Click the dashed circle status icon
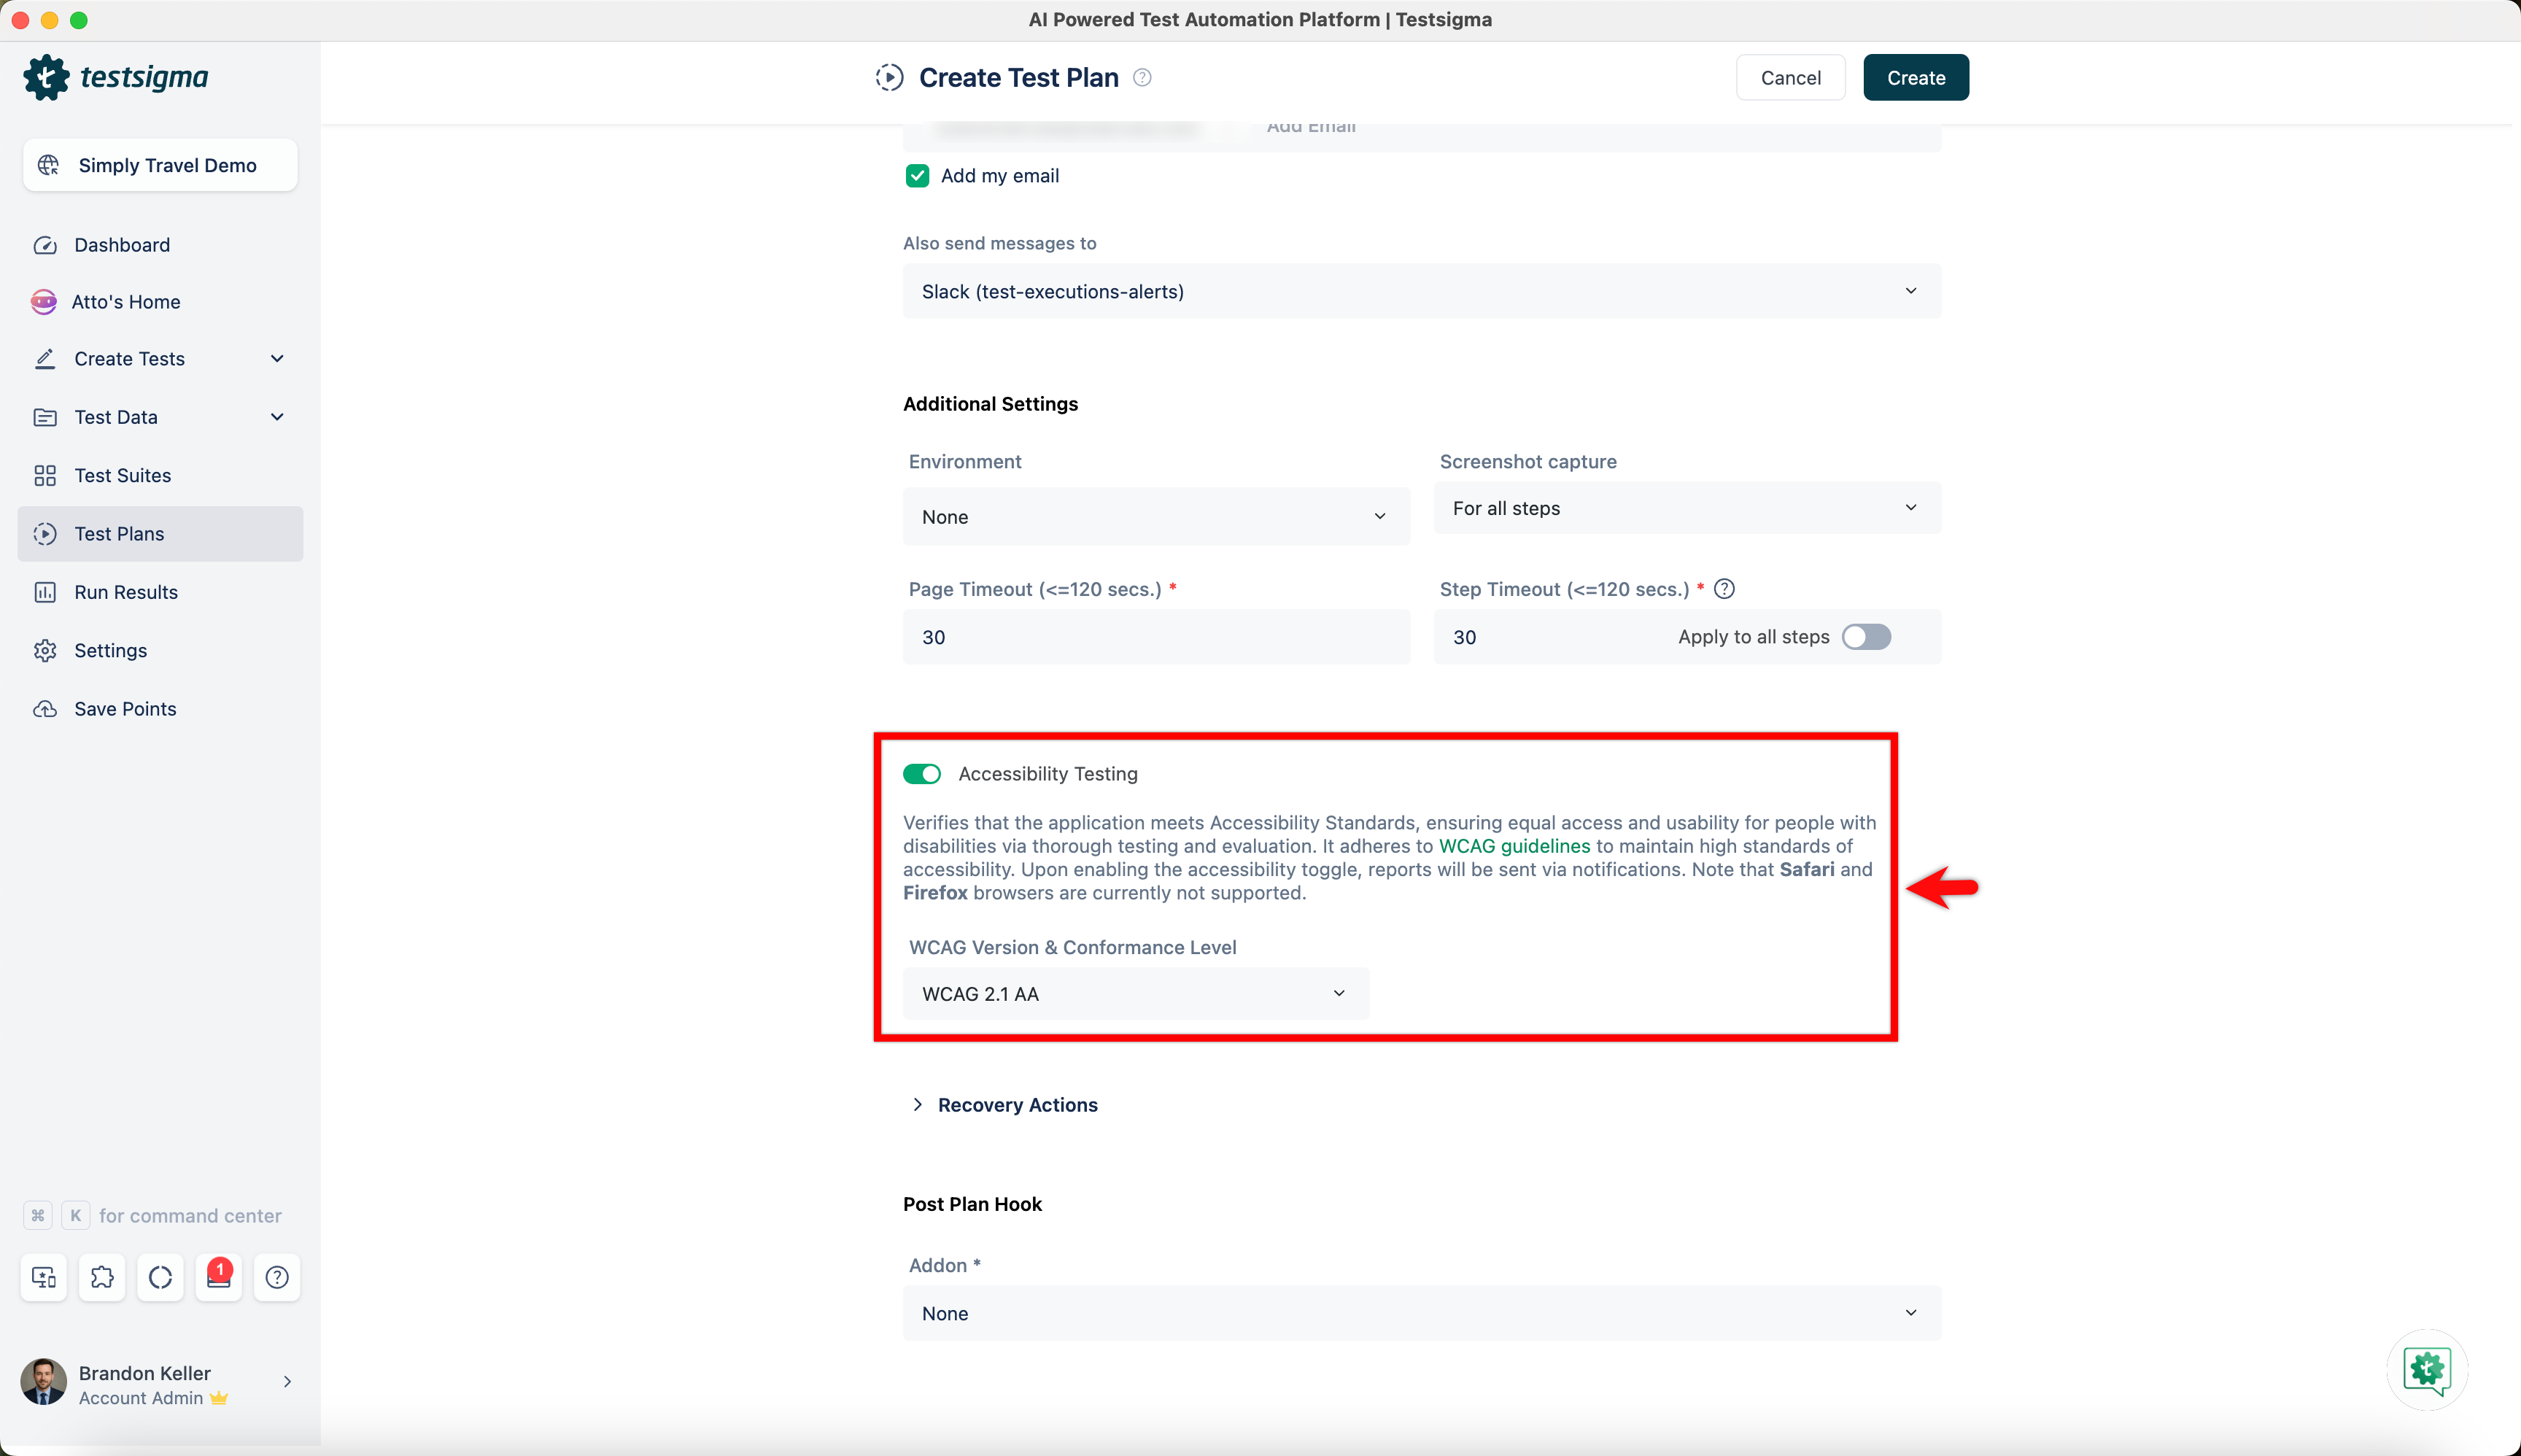The height and width of the screenshot is (1456, 2521). pyautogui.click(x=160, y=1277)
